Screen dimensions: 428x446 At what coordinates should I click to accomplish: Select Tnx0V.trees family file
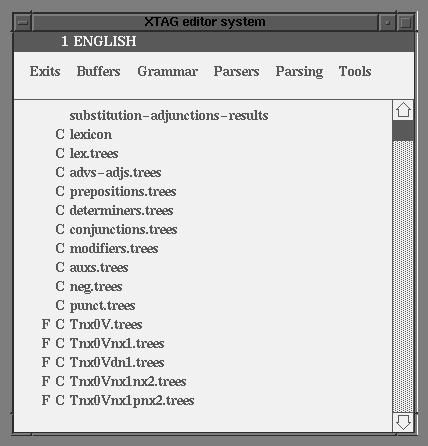[106, 324]
